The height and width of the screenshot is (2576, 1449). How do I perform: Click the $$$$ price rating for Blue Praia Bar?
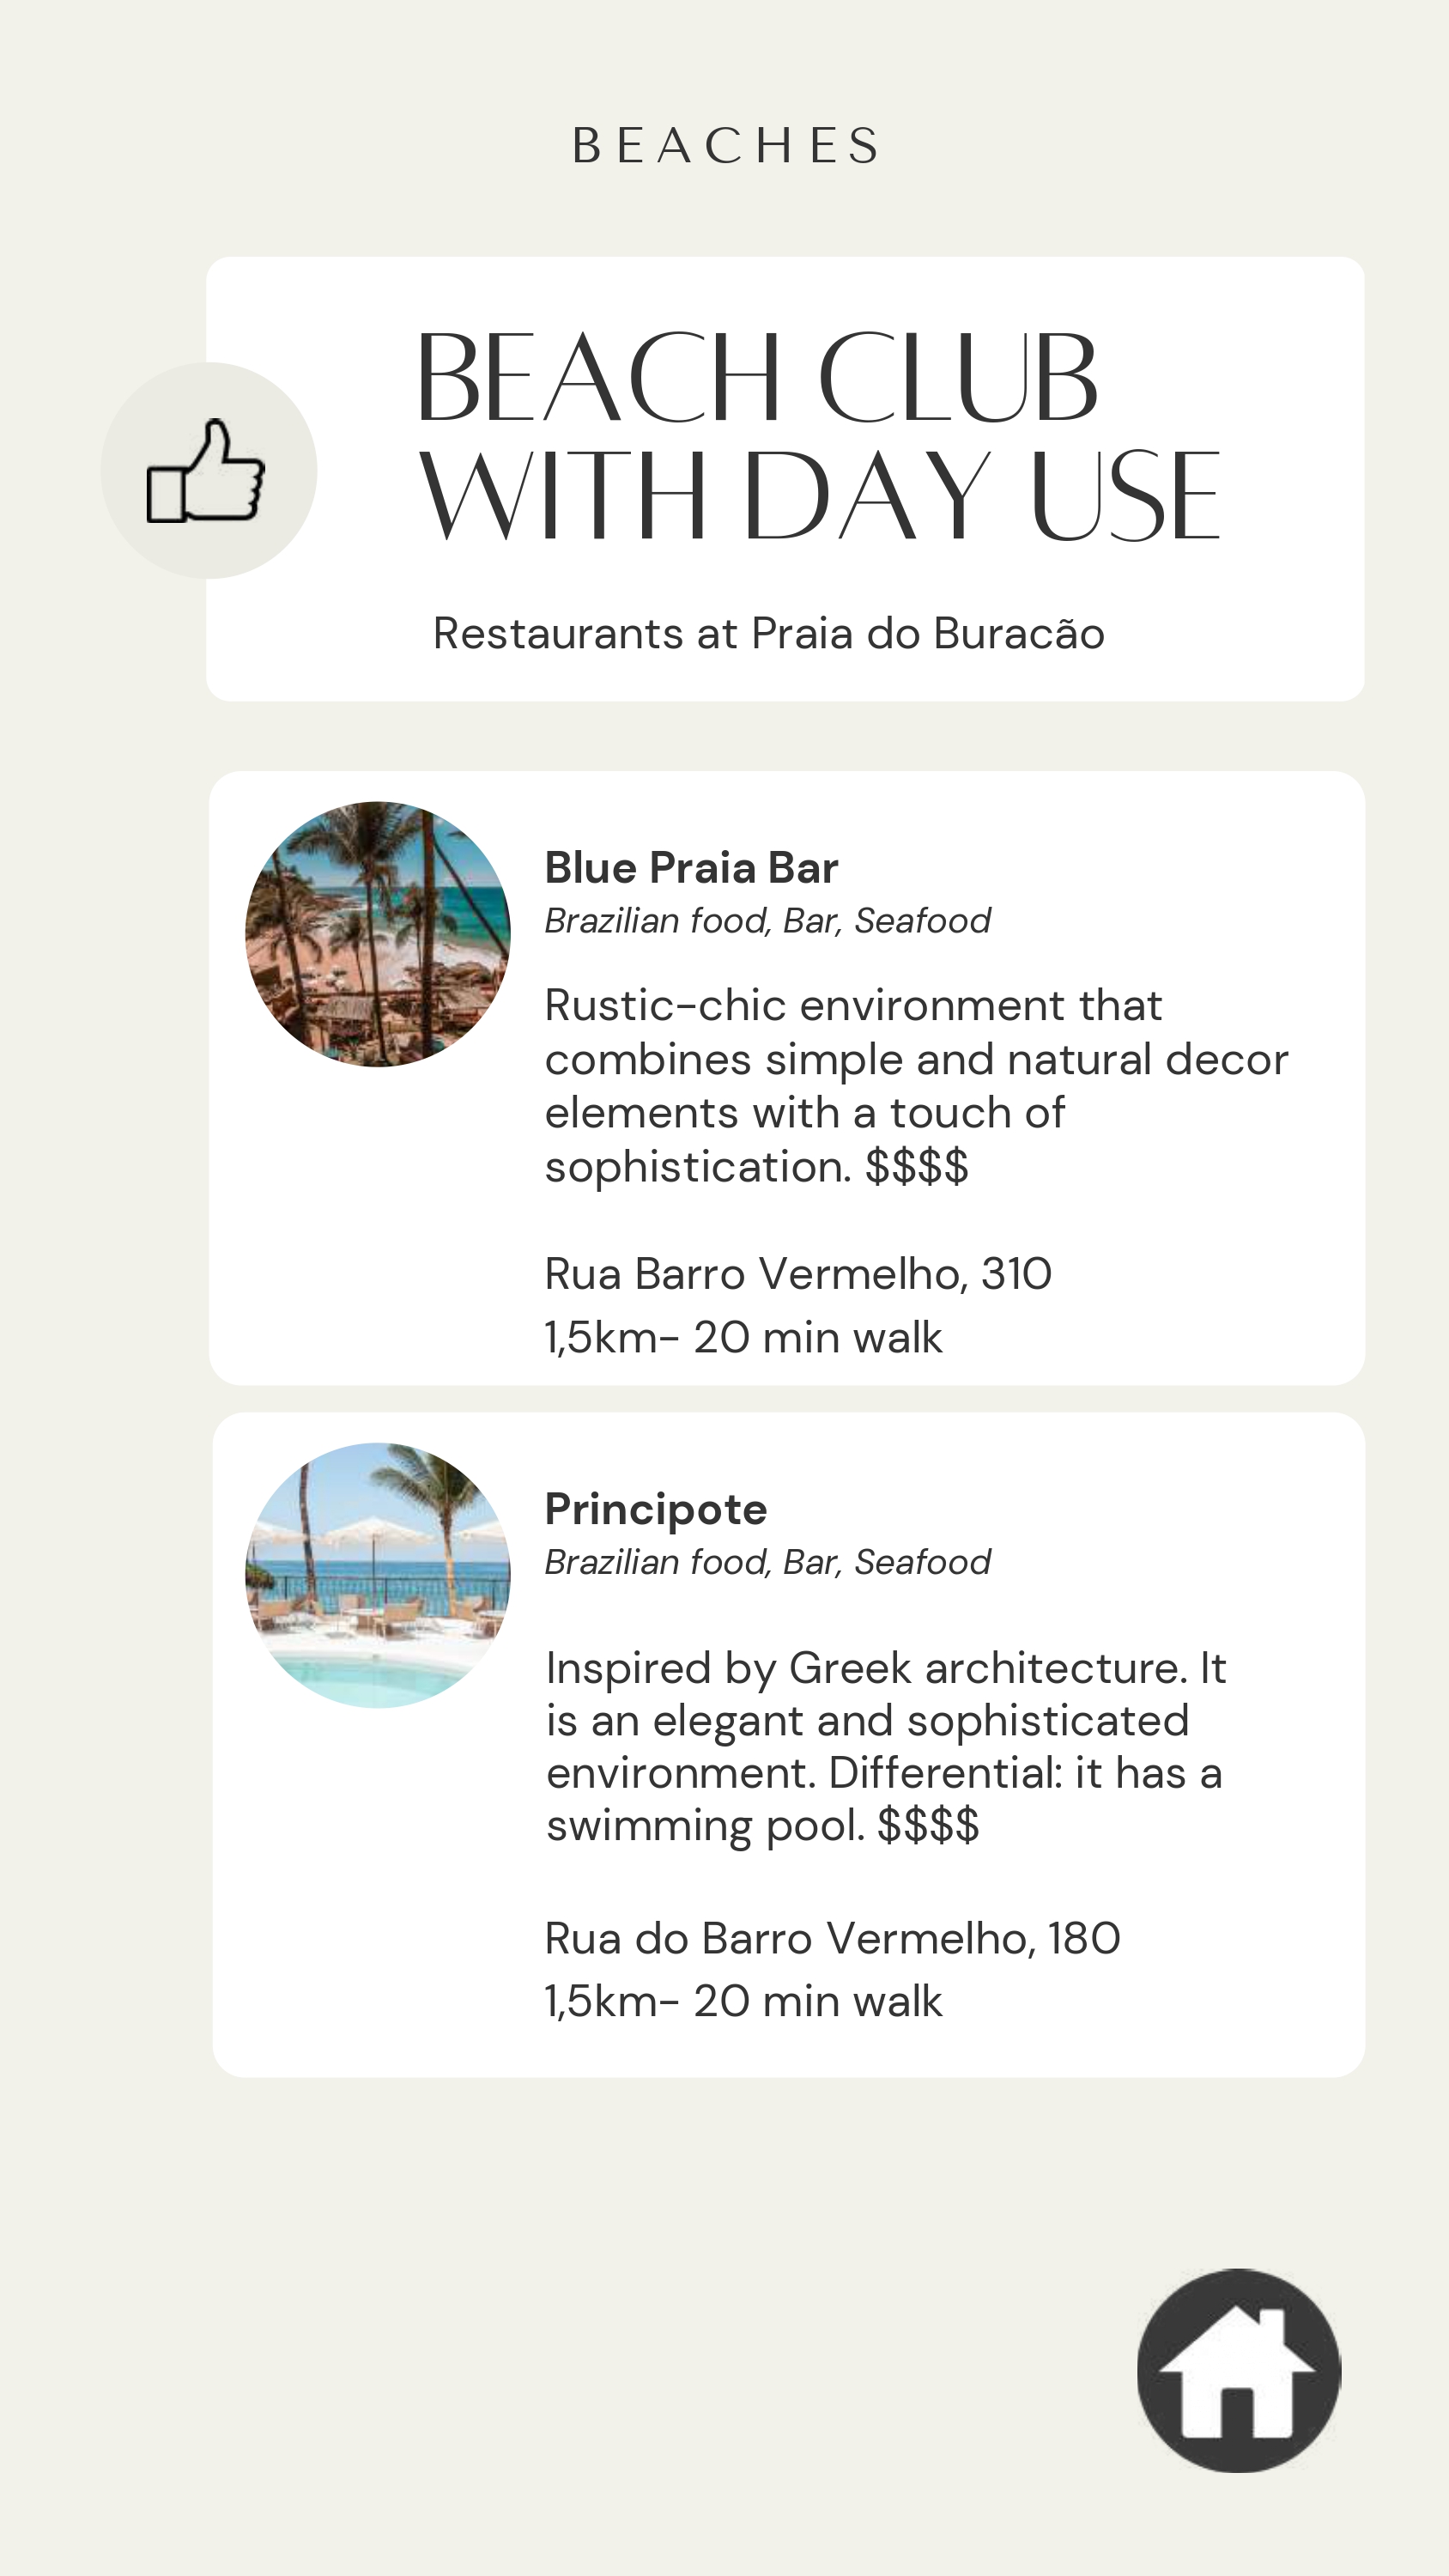(x=917, y=1167)
